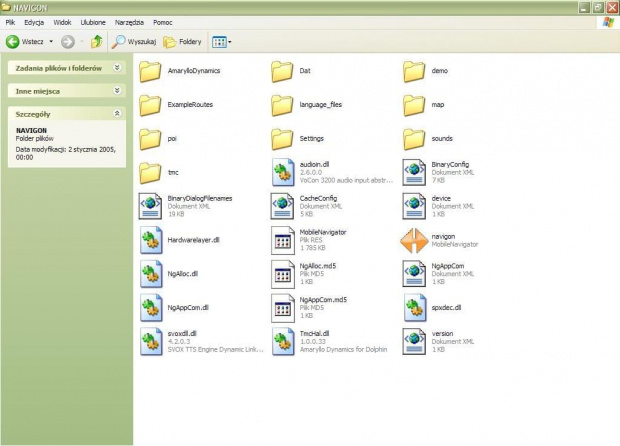Image resolution: width=620 pixels, height=446 pixels.
Task: Open the language_files folder
Action: point(282,105)
